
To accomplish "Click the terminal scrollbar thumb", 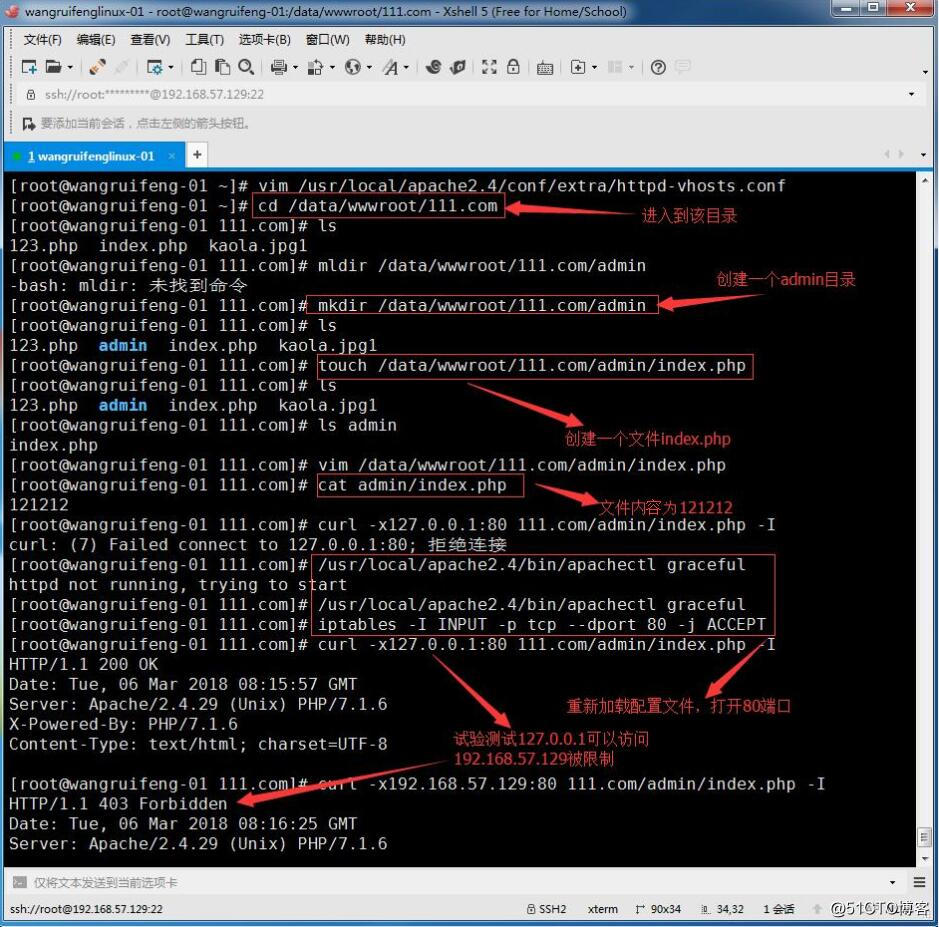I will tap(925, 837).
